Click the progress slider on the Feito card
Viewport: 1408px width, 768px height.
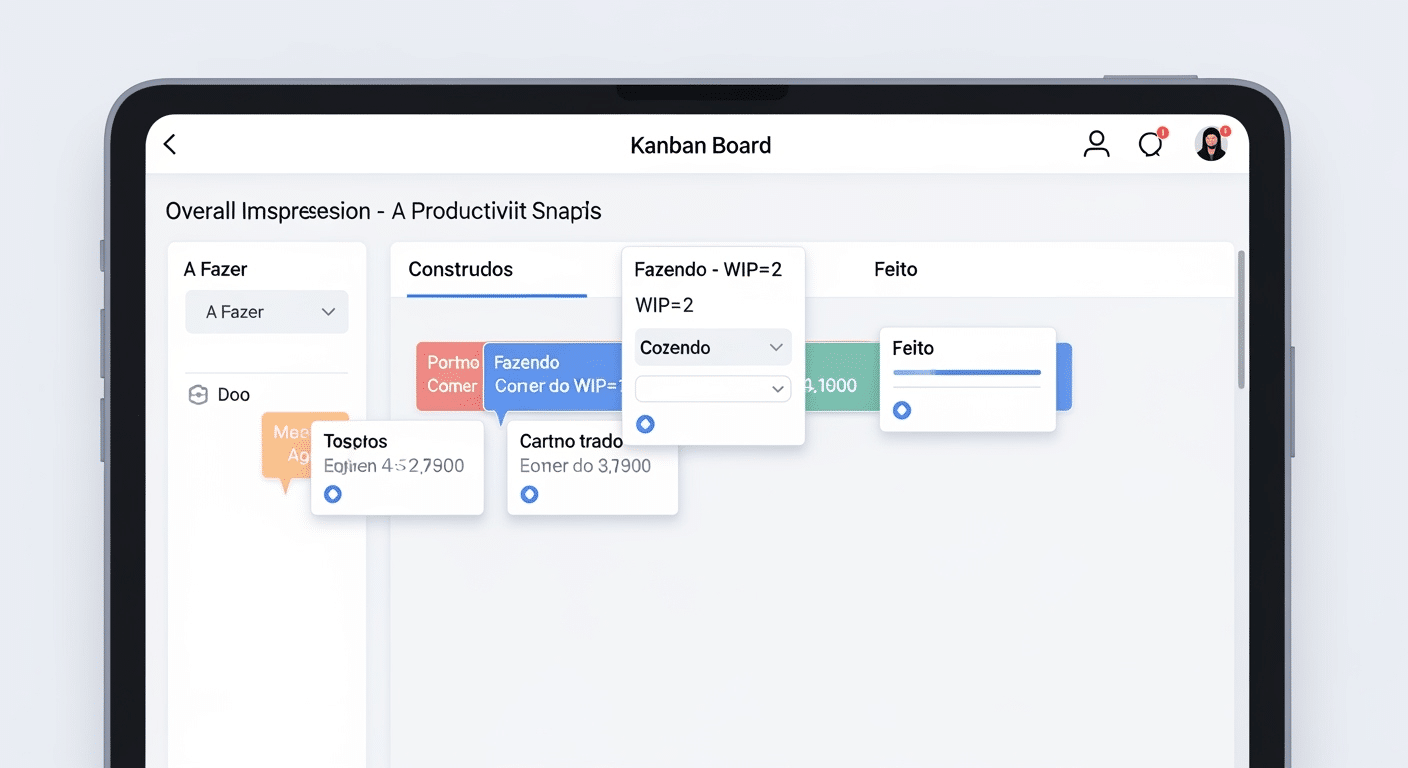pyautogui.click(x=966, y=373)
